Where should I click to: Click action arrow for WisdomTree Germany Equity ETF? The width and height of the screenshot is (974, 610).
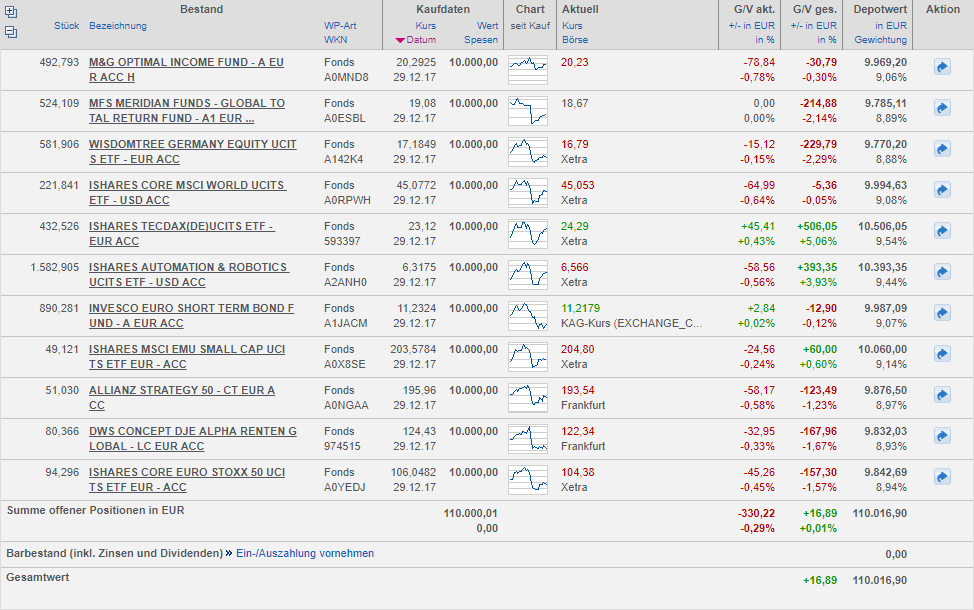(x=942, y=148)
